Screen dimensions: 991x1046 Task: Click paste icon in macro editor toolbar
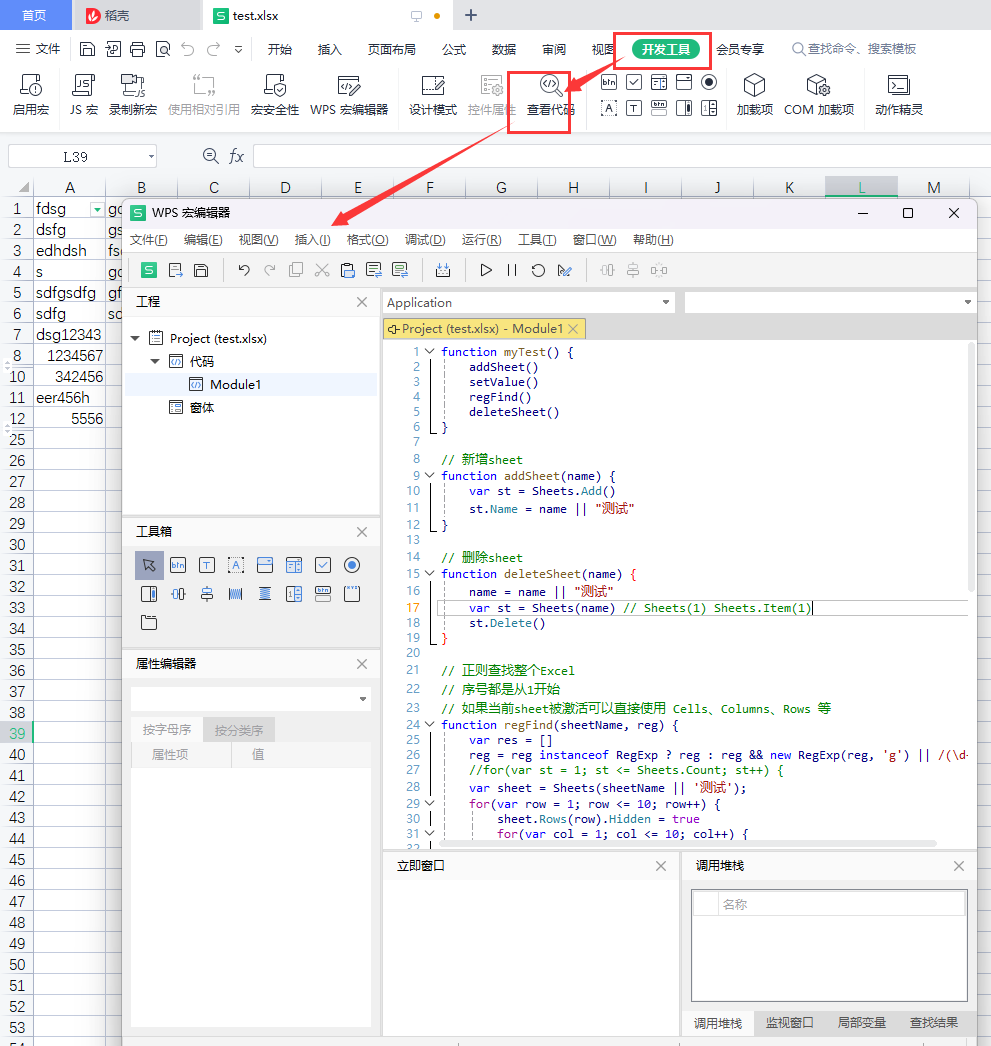347,270
